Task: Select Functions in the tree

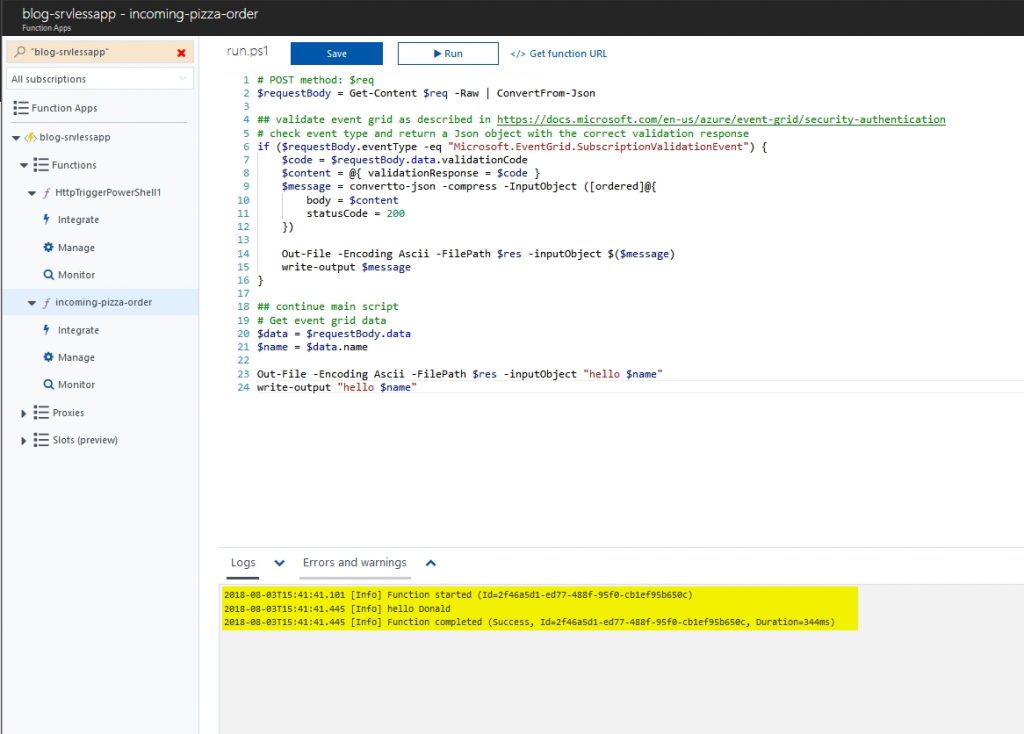Action: pos(74,165)
